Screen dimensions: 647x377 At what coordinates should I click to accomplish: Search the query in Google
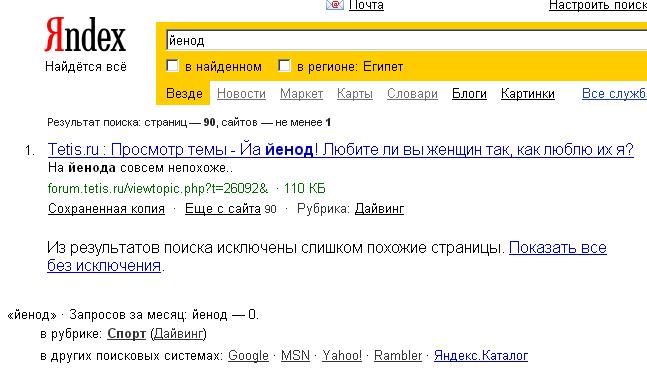(x=248, y=356)
